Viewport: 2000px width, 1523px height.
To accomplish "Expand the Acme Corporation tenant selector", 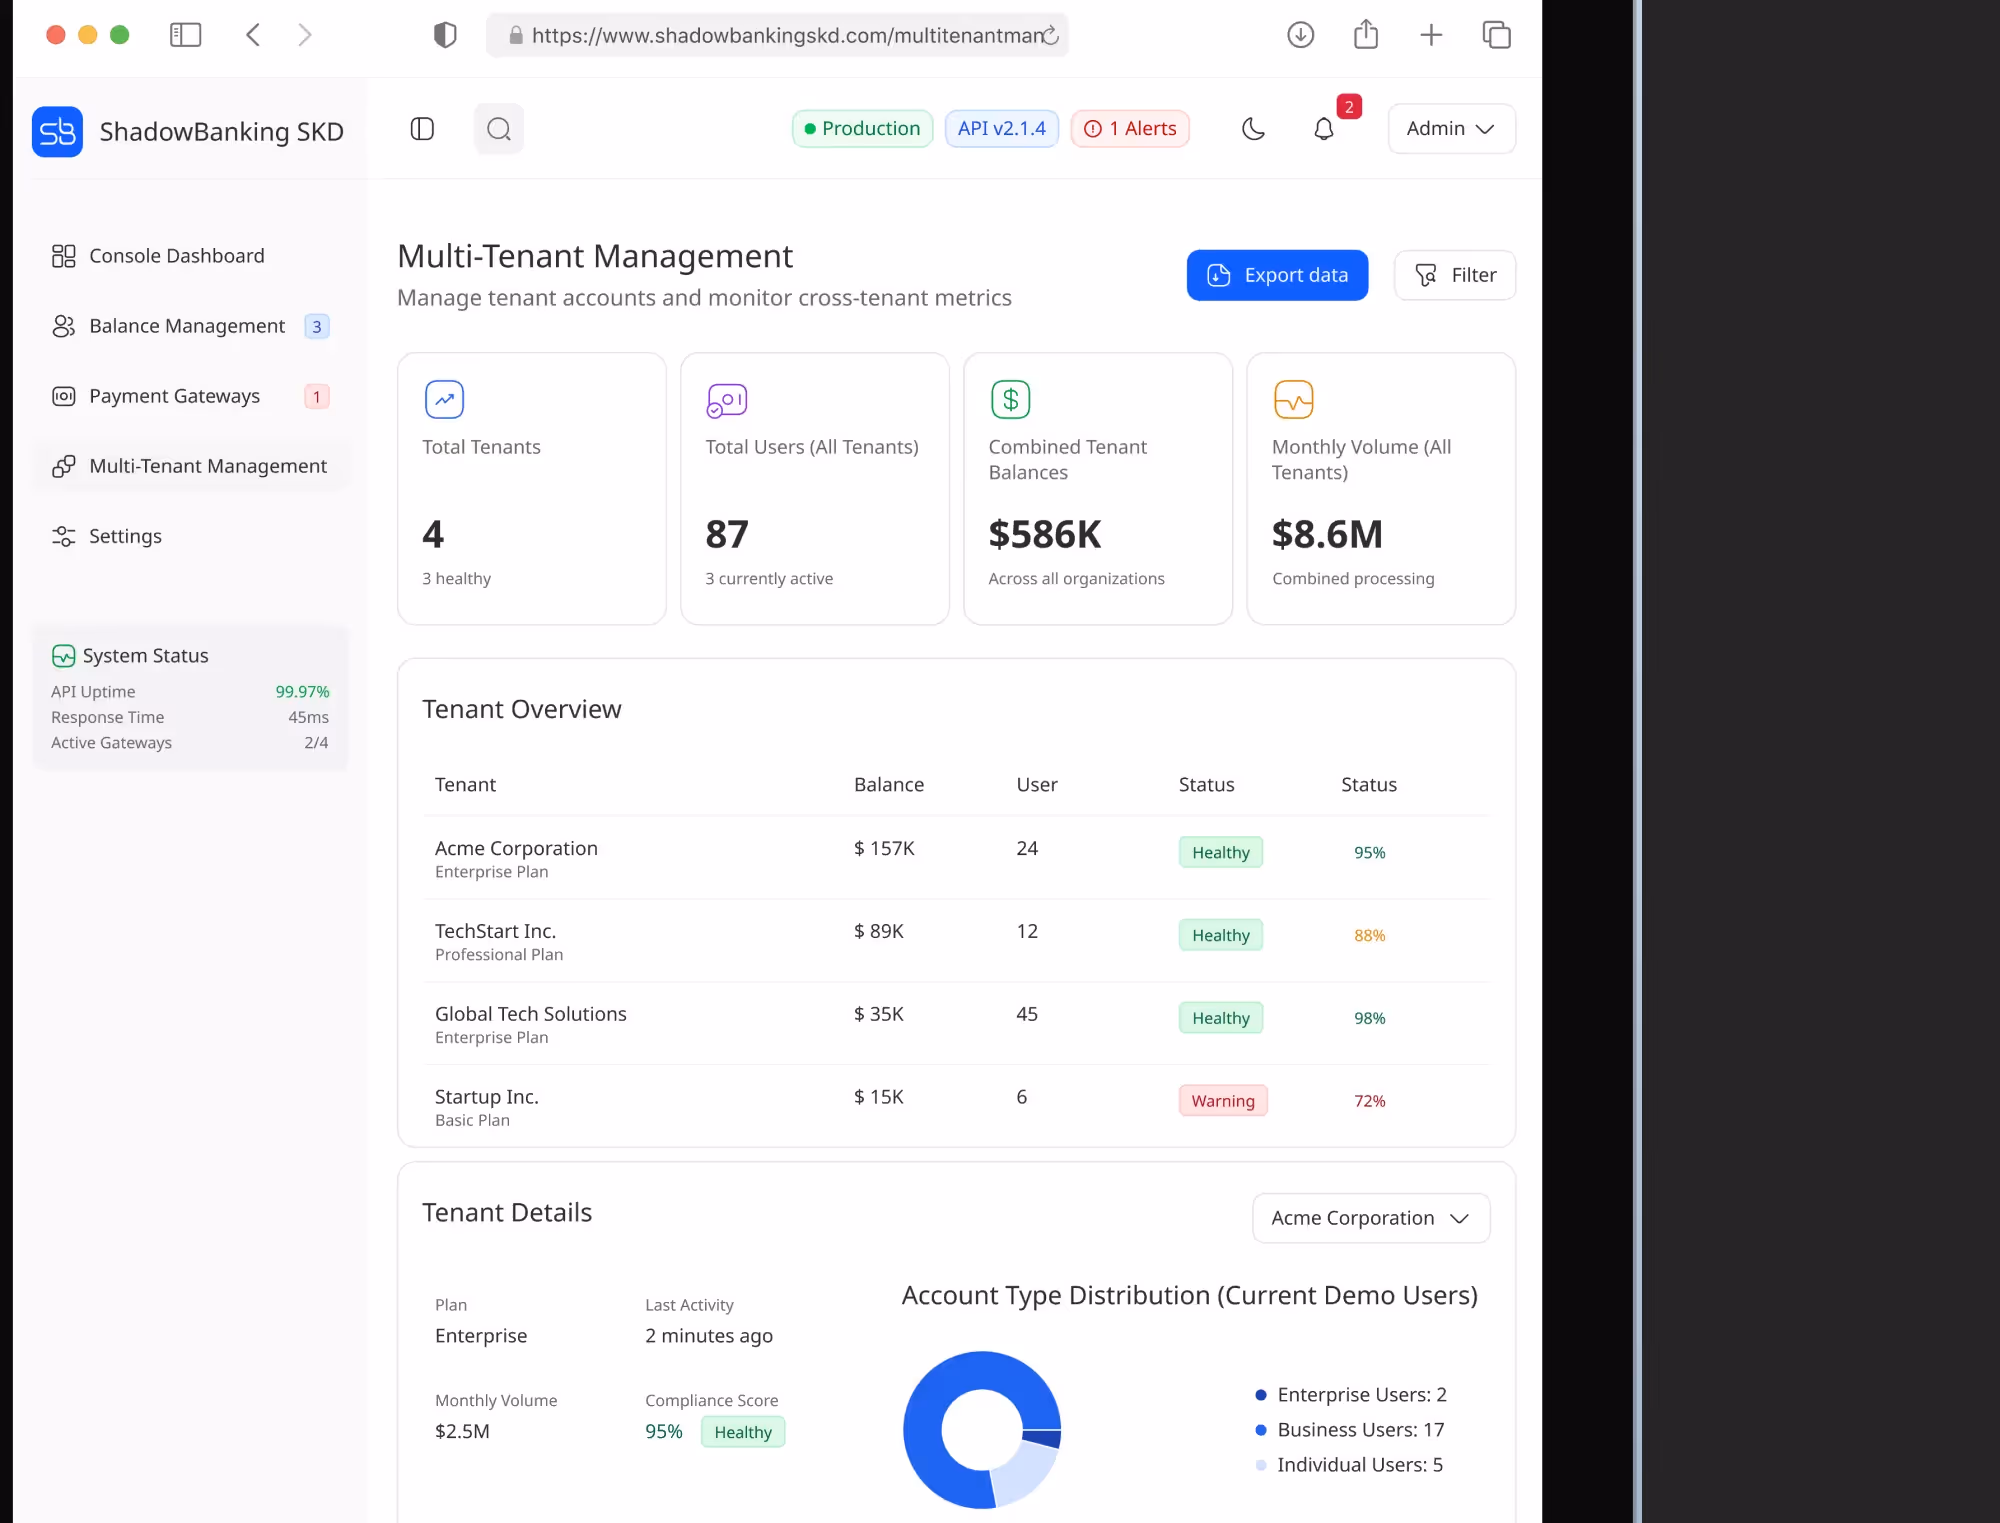I will tap(1370, 1218).
